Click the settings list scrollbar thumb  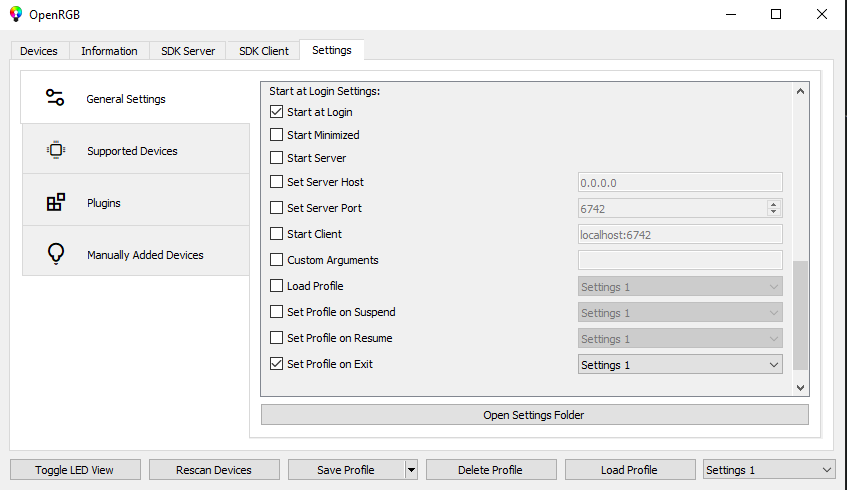pos(800,316)
